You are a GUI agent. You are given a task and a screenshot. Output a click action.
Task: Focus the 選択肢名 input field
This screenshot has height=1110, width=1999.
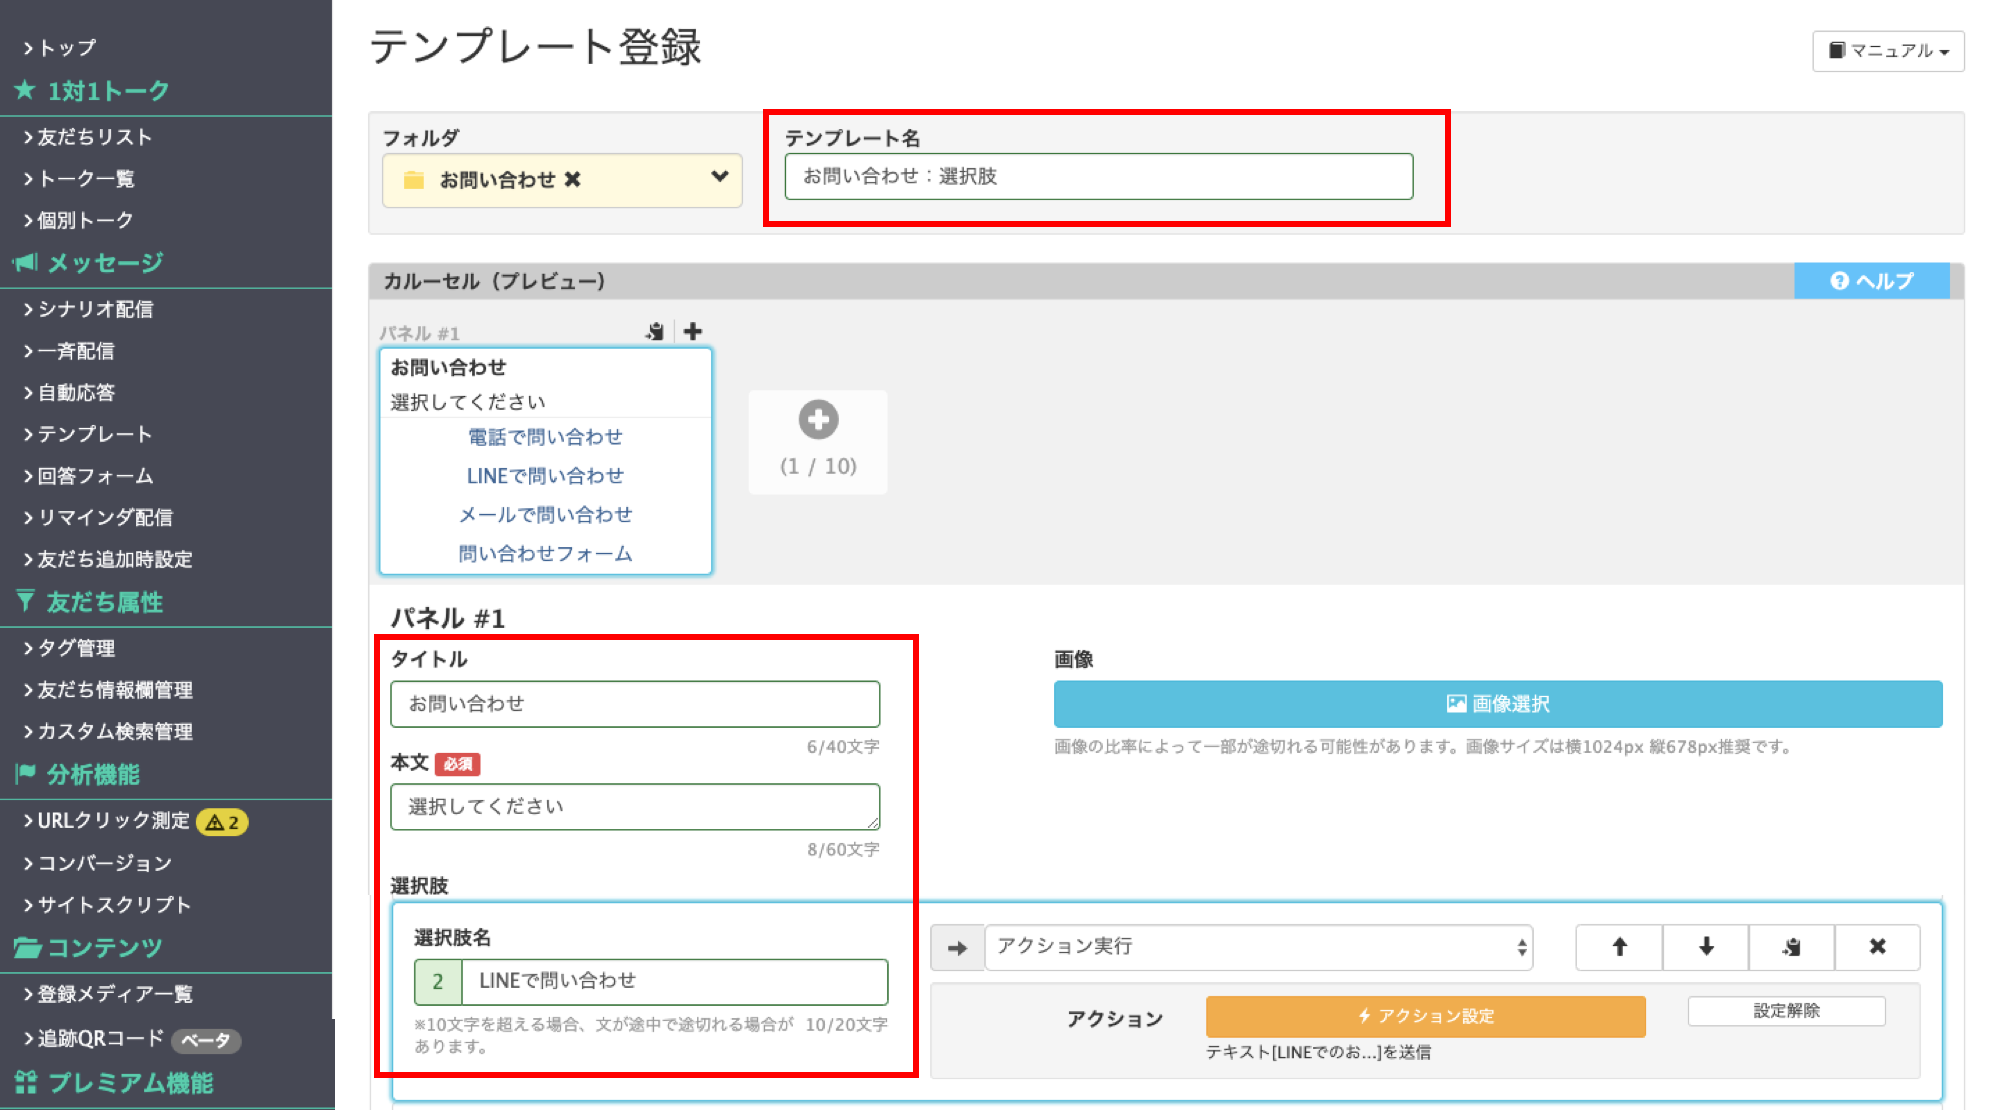tap(674, 982)
